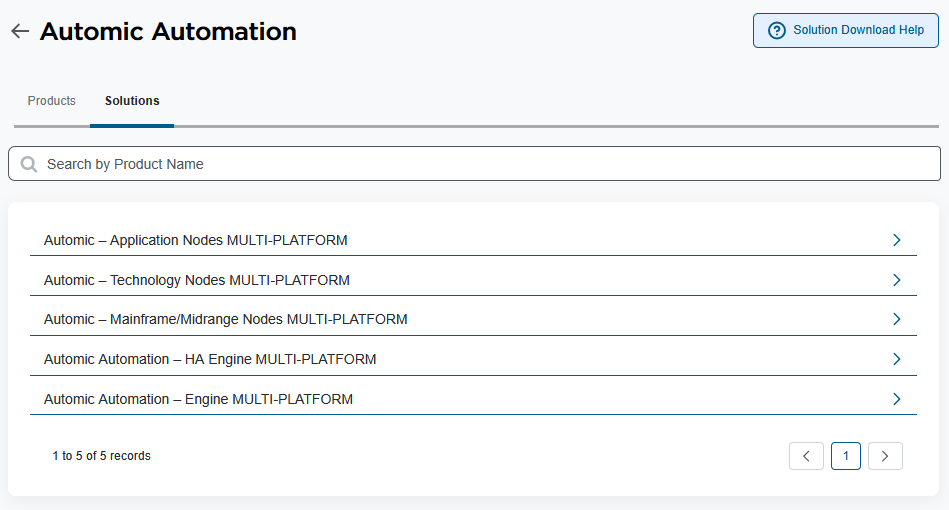Open Automic Automation – HA Engine MULTI-PLATFORM
This screenshot has width=949, height=510.
pyautogui.click(x=473, y=359)
